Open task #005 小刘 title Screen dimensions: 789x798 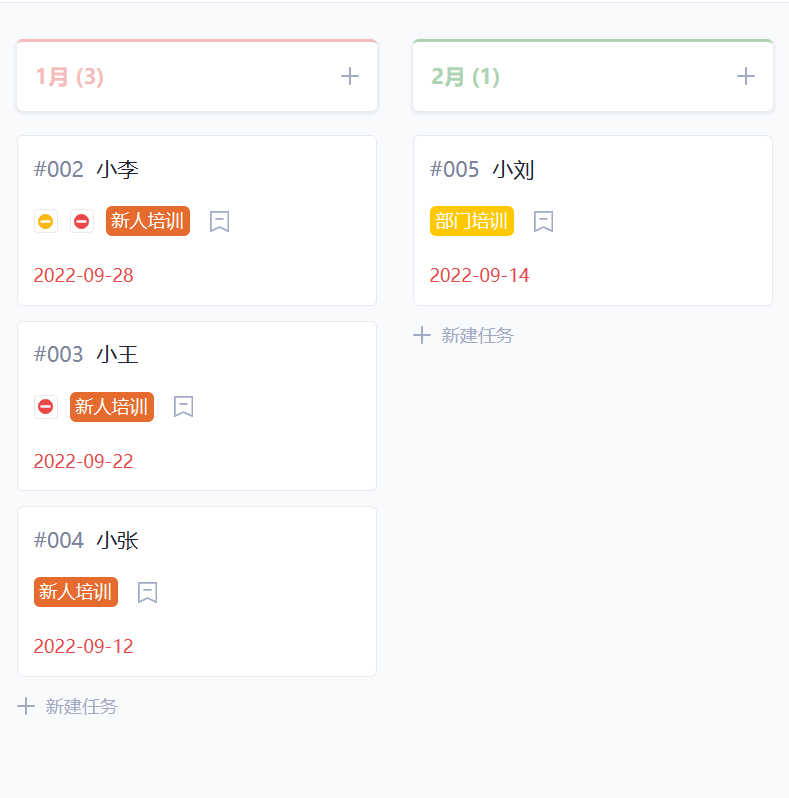[x=483, y=170]
